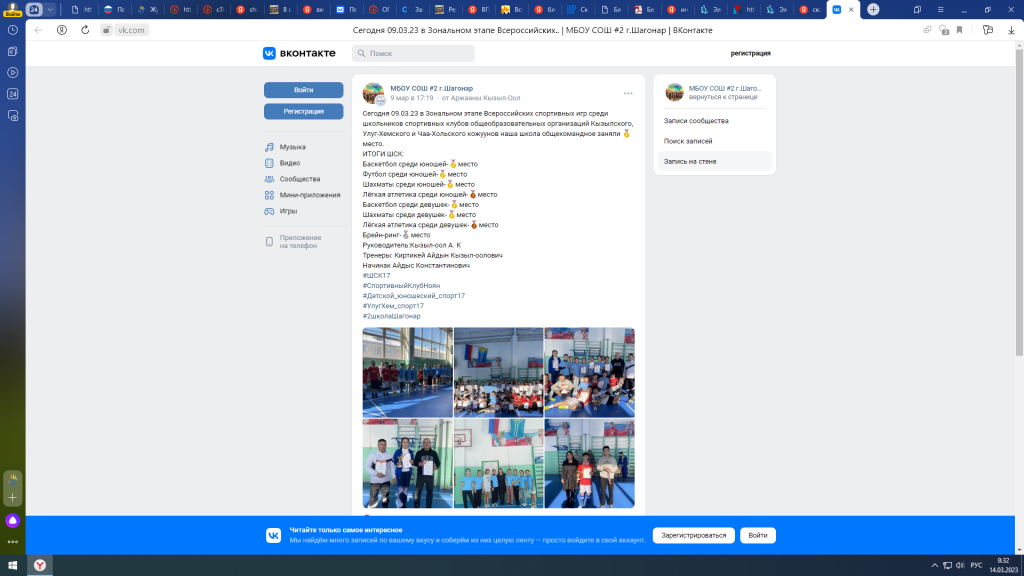This screenshot has height=576, width=1024.
Task: Open post options three-dot menu
Action: point(628,93)
